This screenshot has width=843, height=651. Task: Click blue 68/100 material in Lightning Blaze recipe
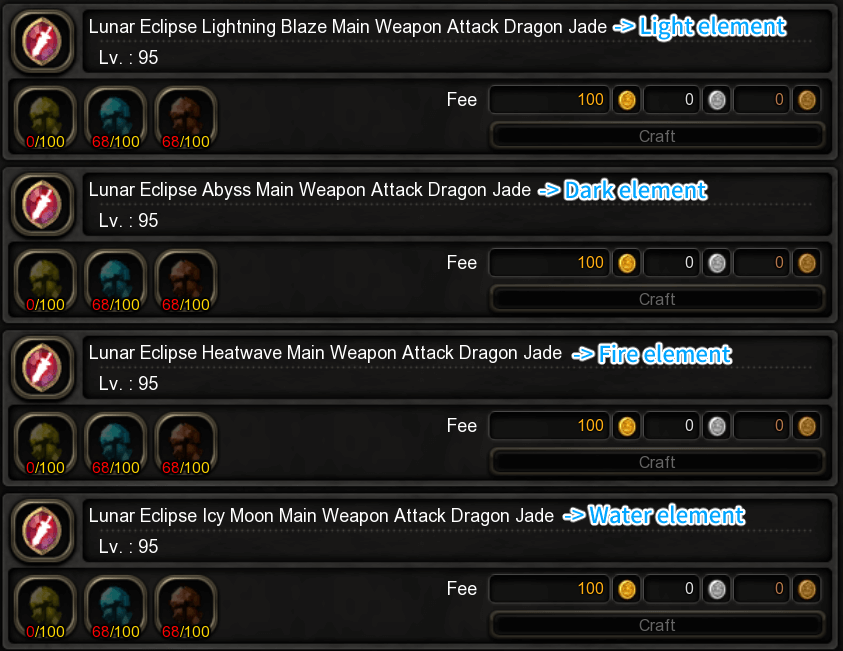click(116, 119)
